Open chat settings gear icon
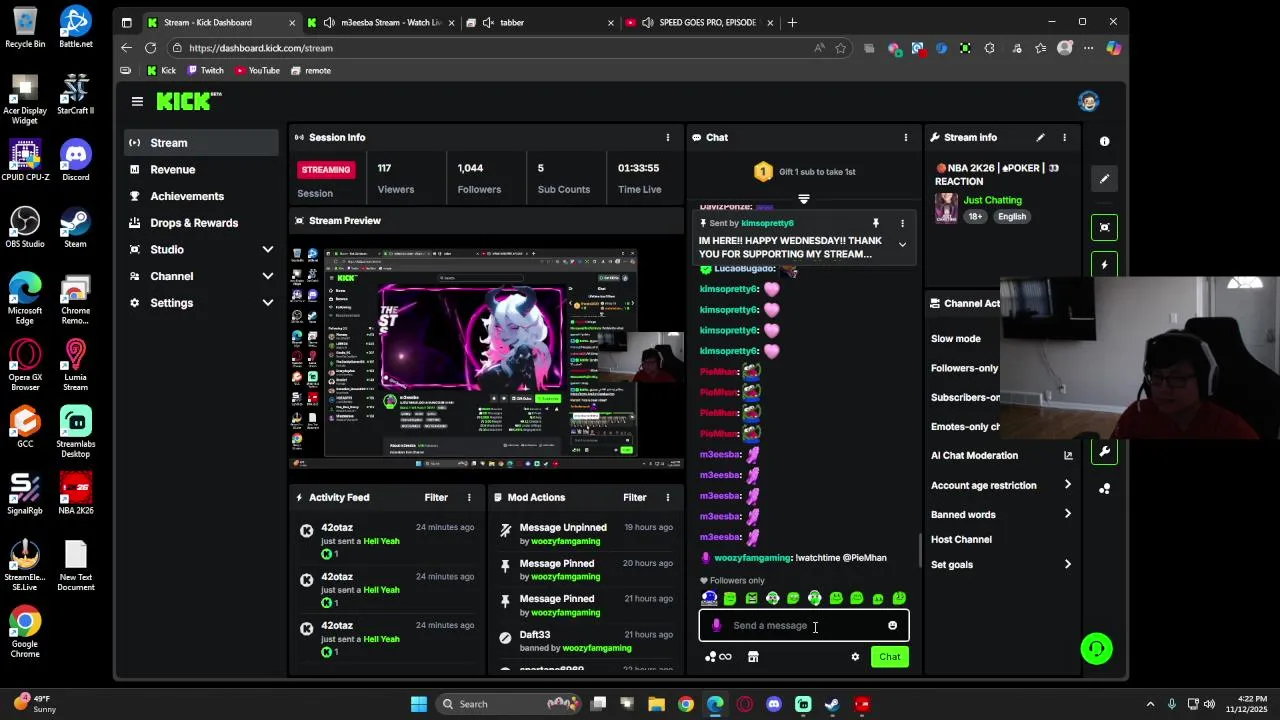The image size is (1280, 720). [855, 657]
